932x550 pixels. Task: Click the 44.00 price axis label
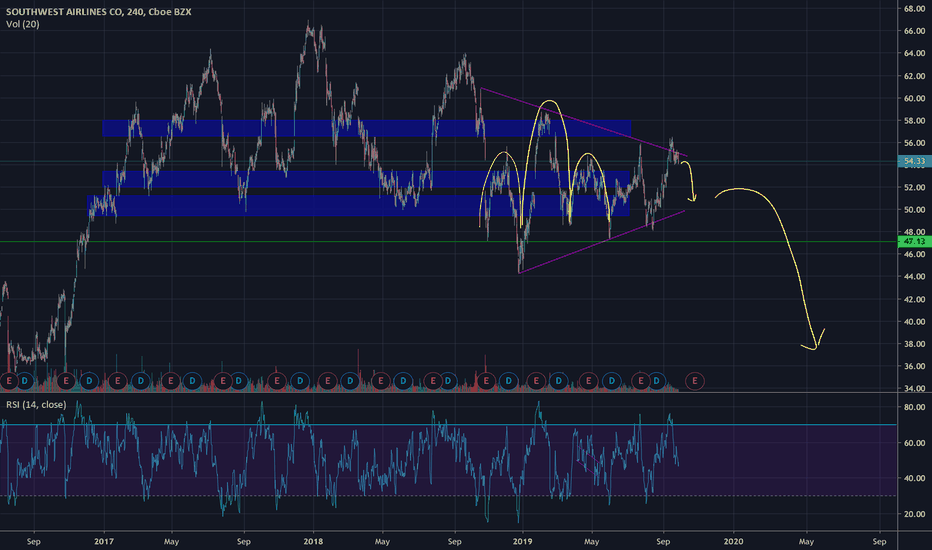point(914,276)
